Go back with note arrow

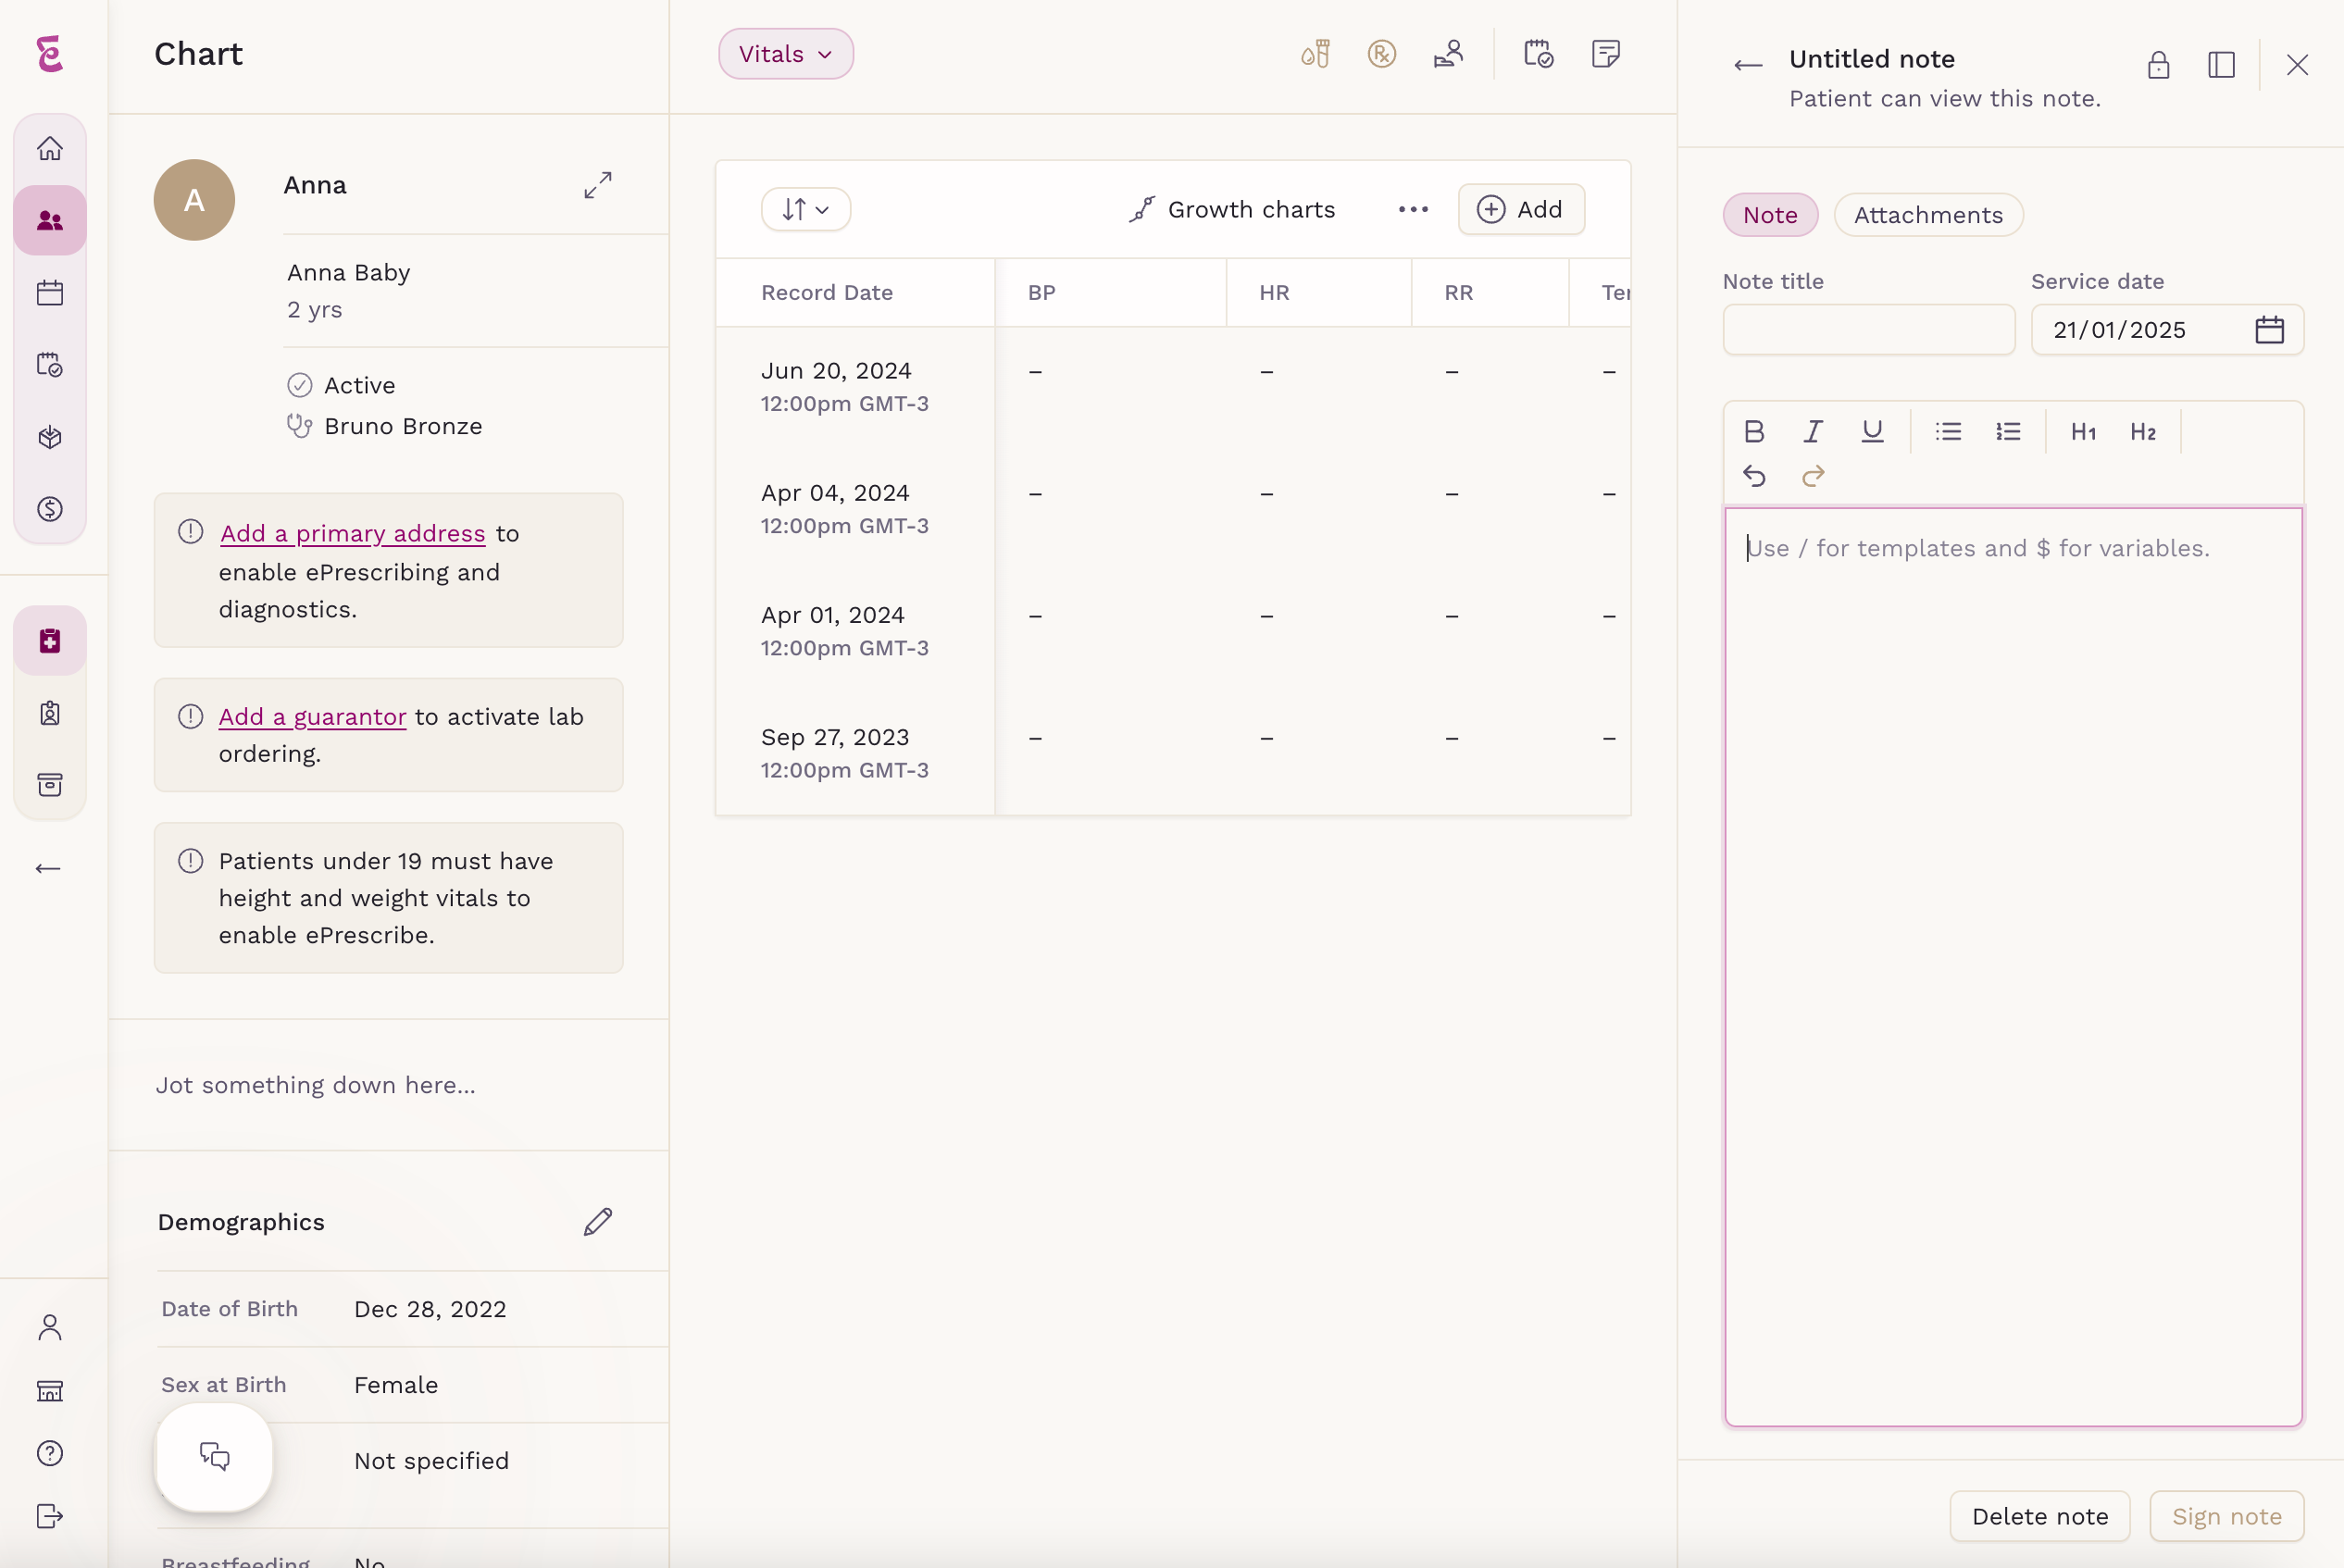[x=1748, y=65]
